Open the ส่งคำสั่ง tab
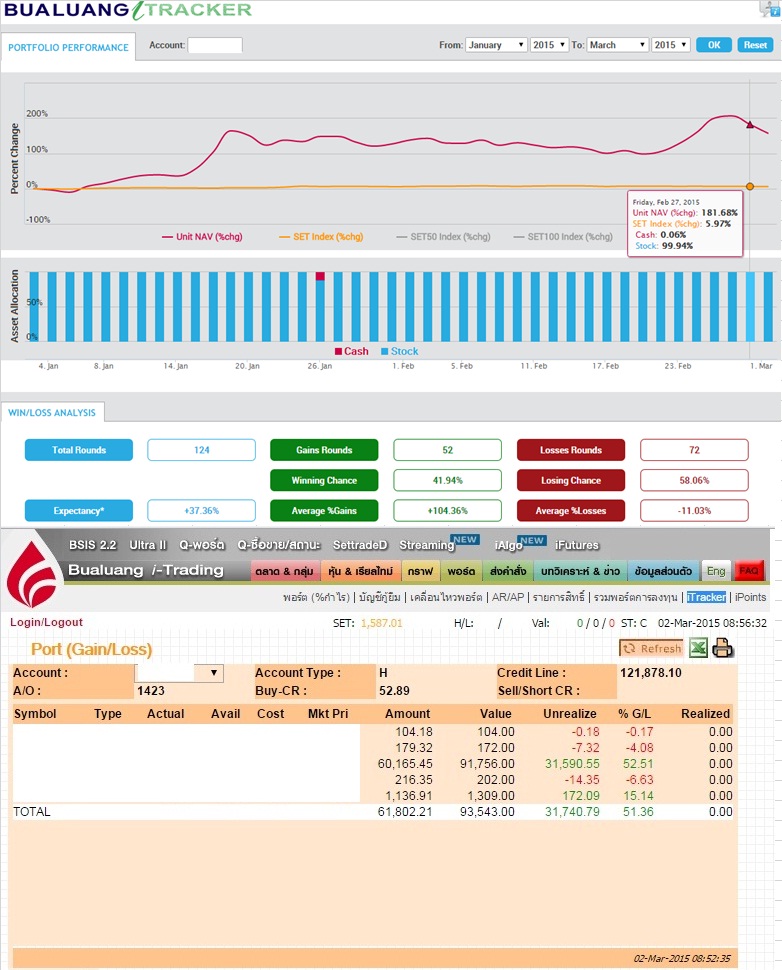The width and height of the screenshot is (782, 970). 508,571
